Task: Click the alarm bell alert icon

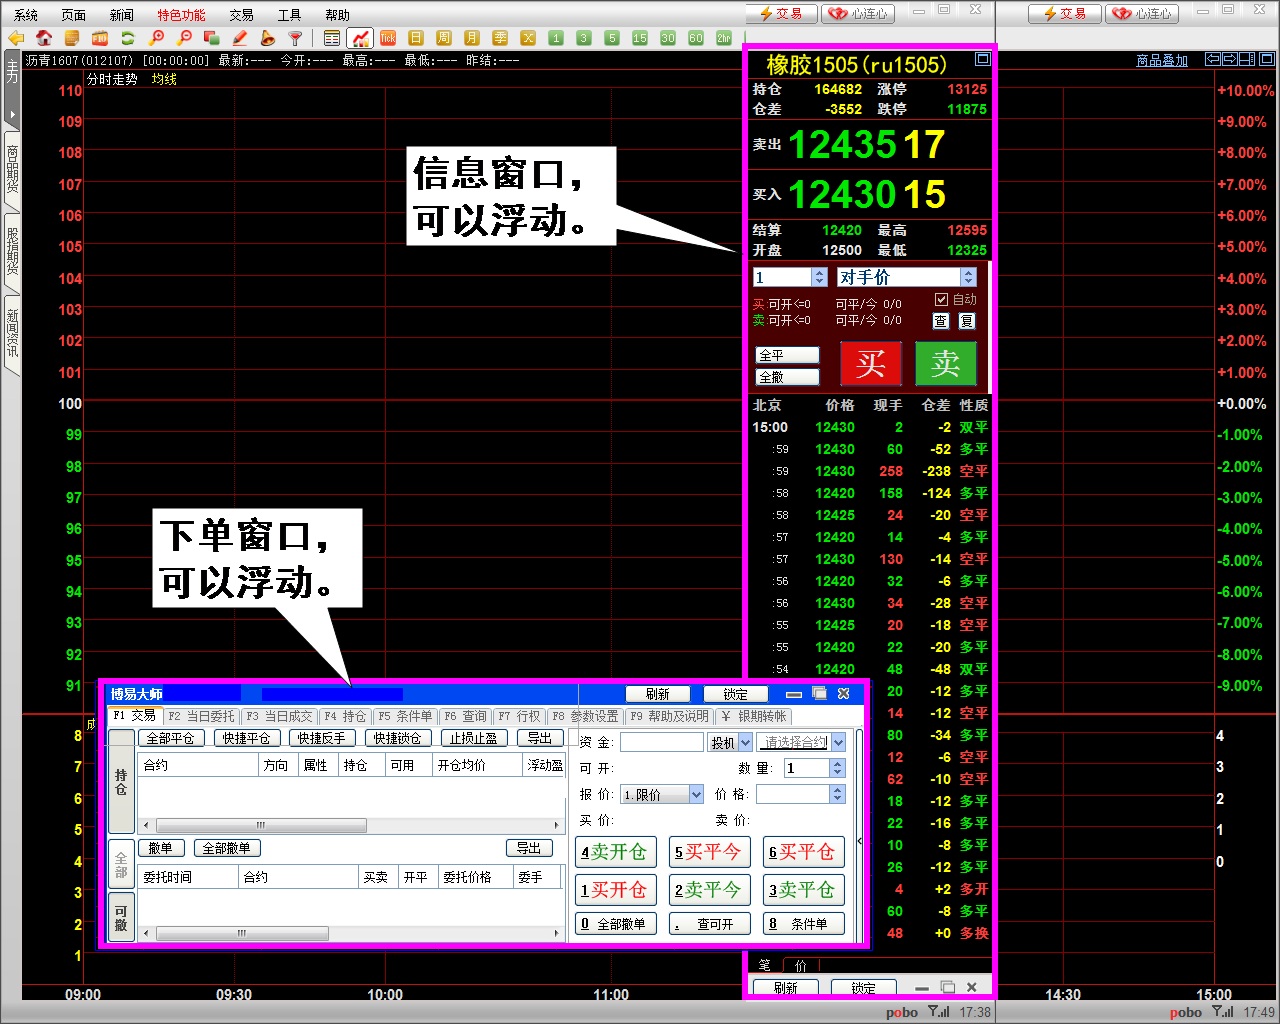Action: pyautogui.click(x=267, y=38)
